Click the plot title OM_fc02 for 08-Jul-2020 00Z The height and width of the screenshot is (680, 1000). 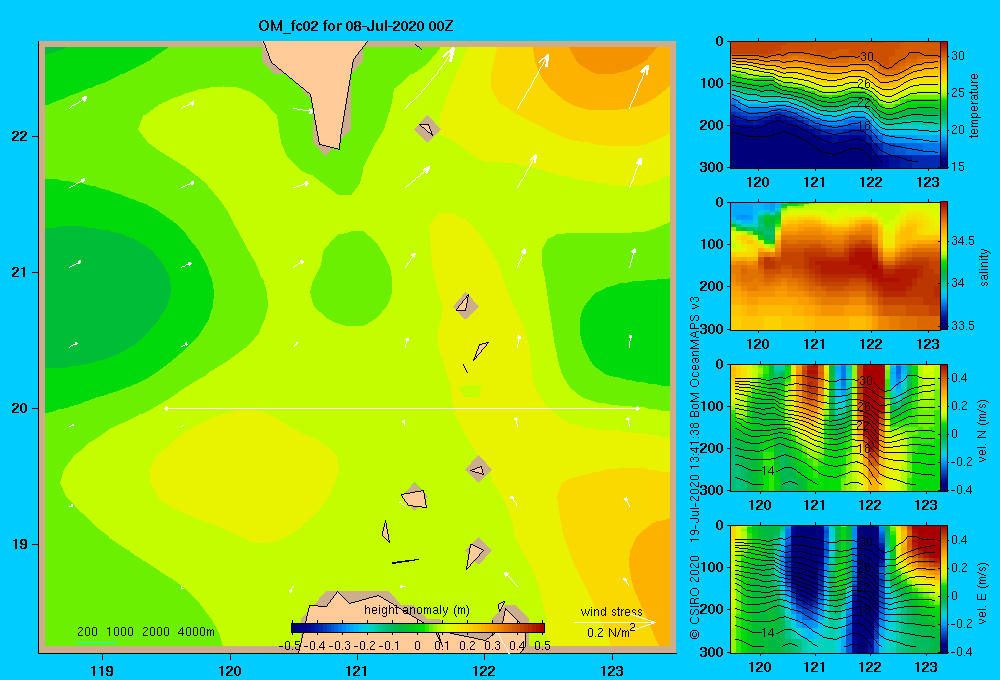click(x=355, y=26)
